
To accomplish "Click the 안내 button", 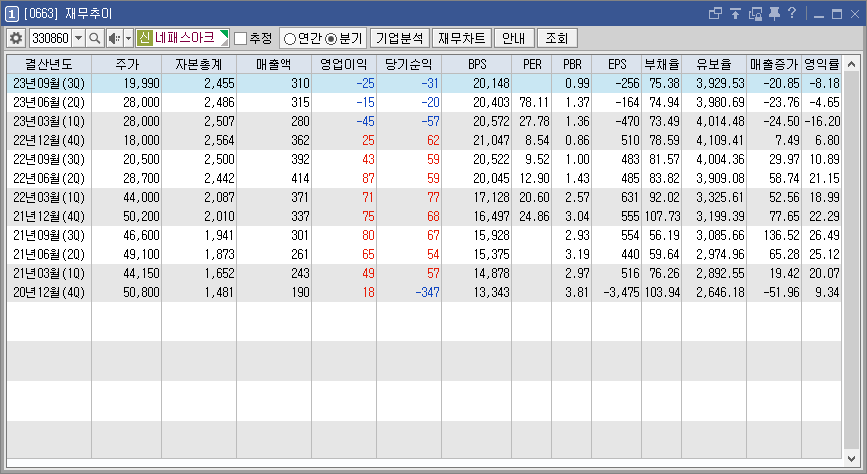I will pos(514,38).
